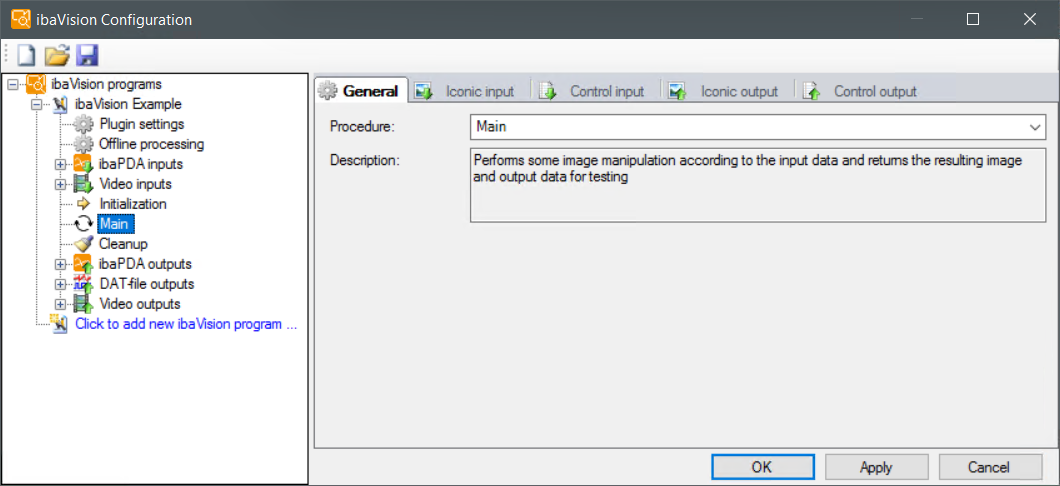
Task: Click the Initialization arrow icon
Action: (83, 203)
